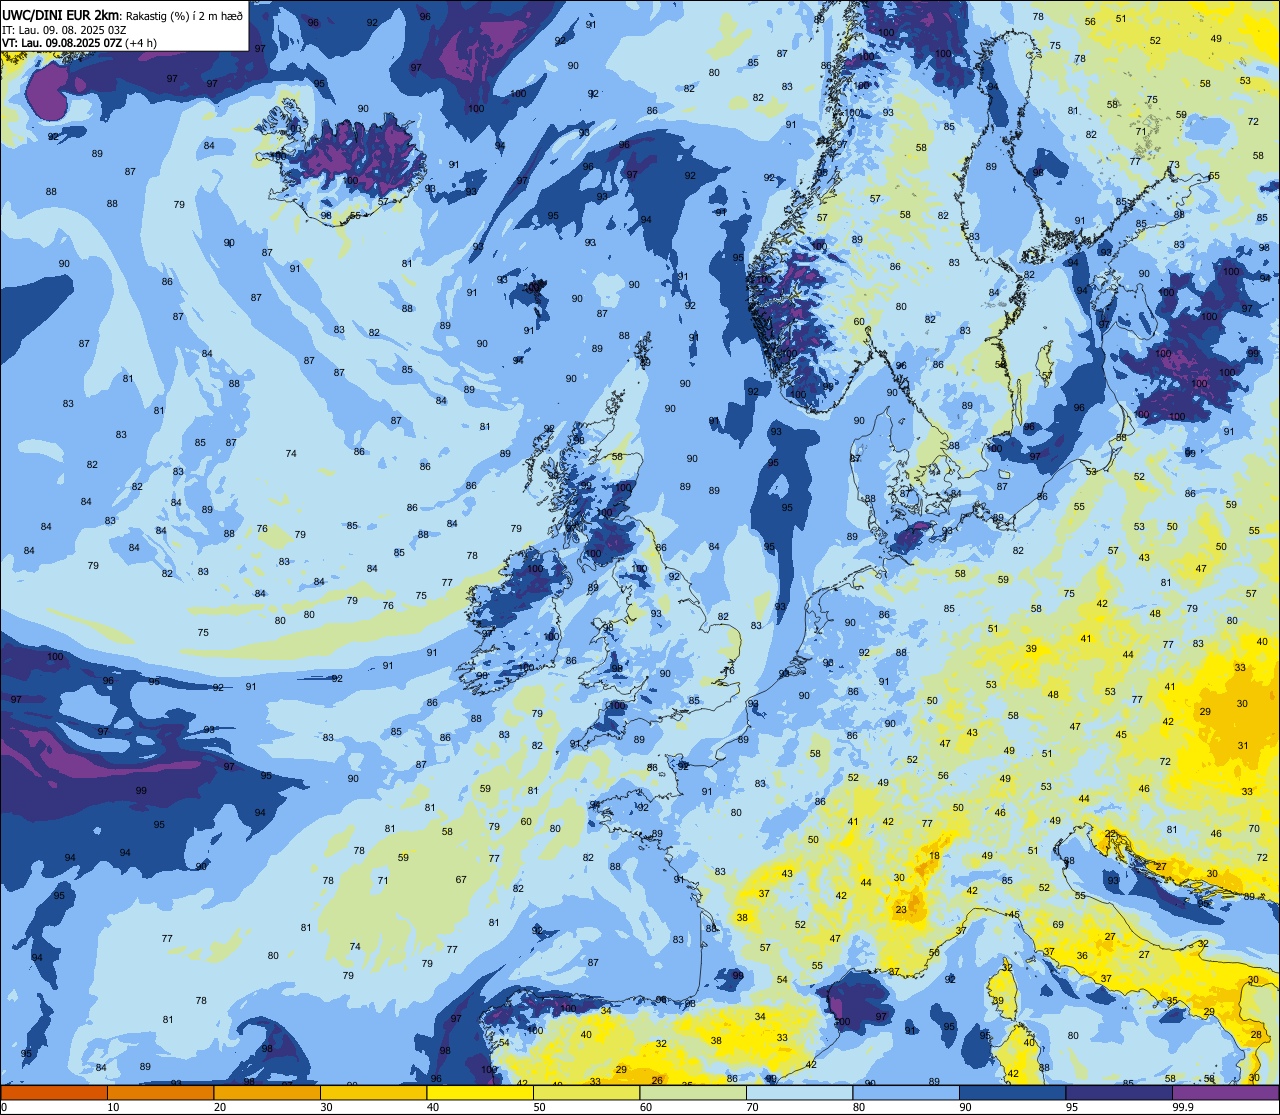This screenshot has height=1115, width=1280.
Task: Click the humidity value '18' on the map
Action: (934, 856)
